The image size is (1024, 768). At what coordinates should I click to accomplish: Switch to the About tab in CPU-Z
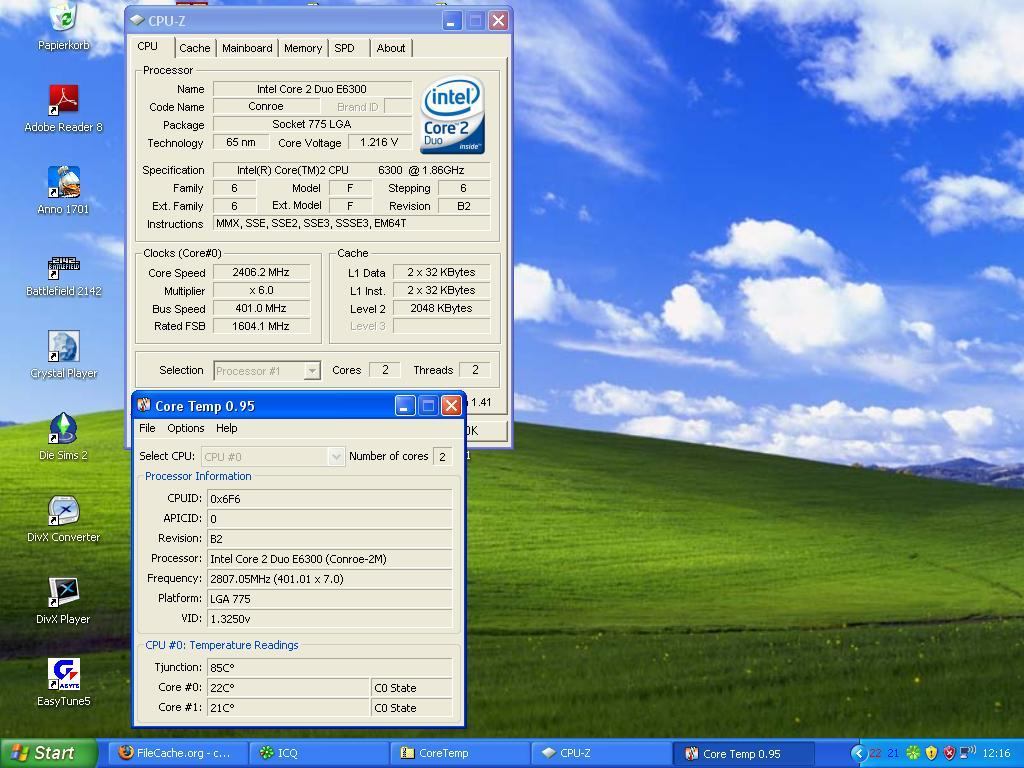click(391, 48)
